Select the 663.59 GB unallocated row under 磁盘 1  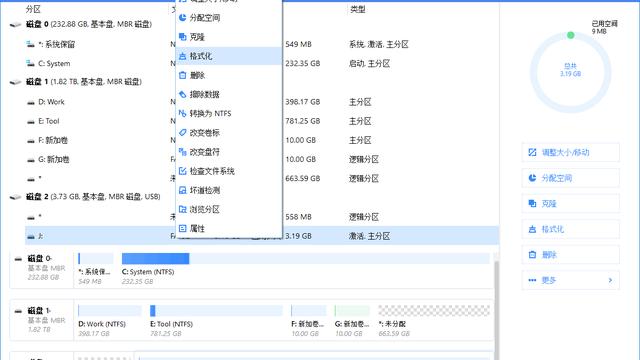point(261,178)
